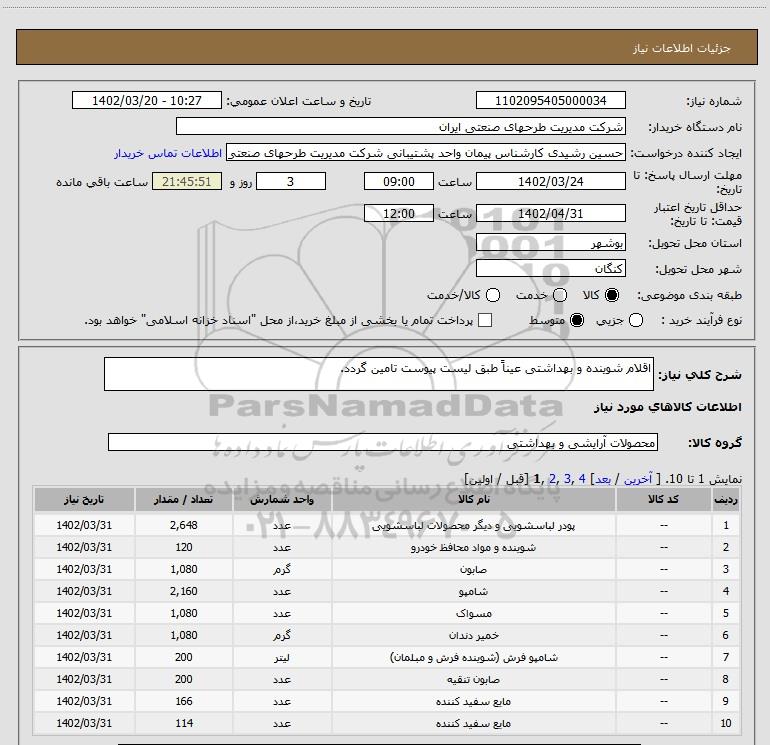The width and height of the screenshot is (770, 745).
Task: Select item شوینده و مواد محافظ خودرو
Action: pyautogui.click(x=473, y=548)
